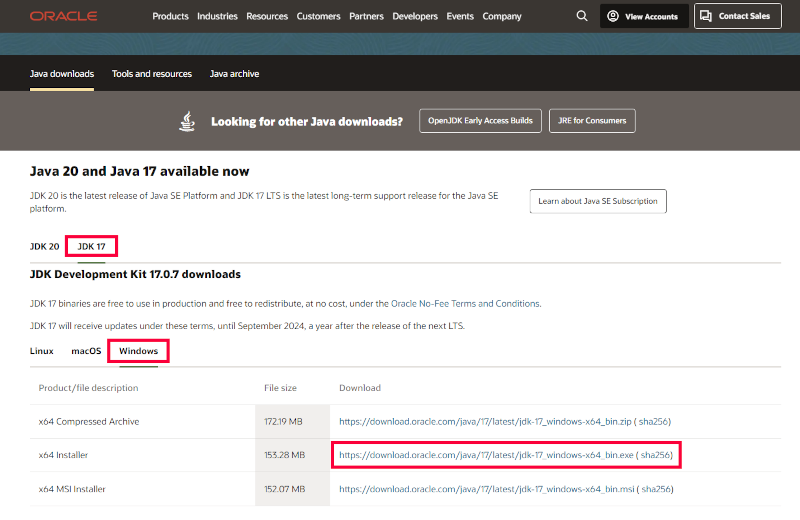Open the Resources menu
This screenshot has width=800, height=520.
click(x=267, y=16)
